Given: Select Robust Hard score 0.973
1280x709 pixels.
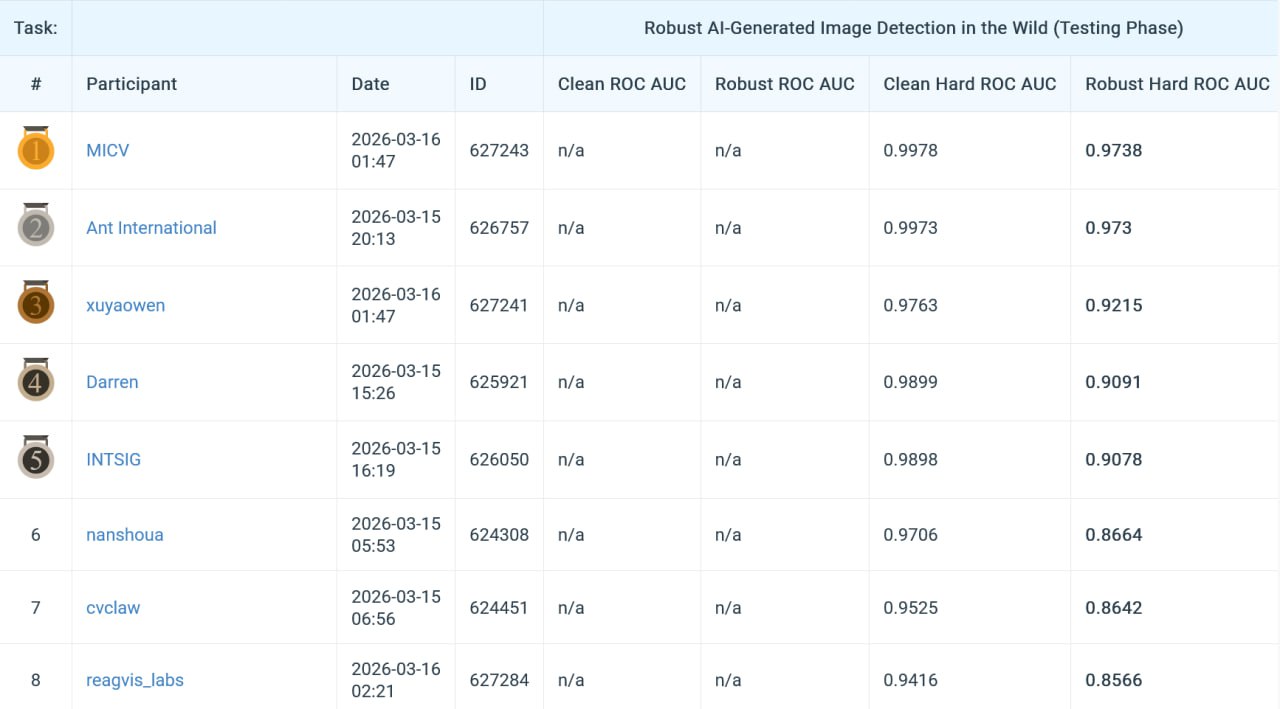Looking at the screenshot, I should (1109, 228).
